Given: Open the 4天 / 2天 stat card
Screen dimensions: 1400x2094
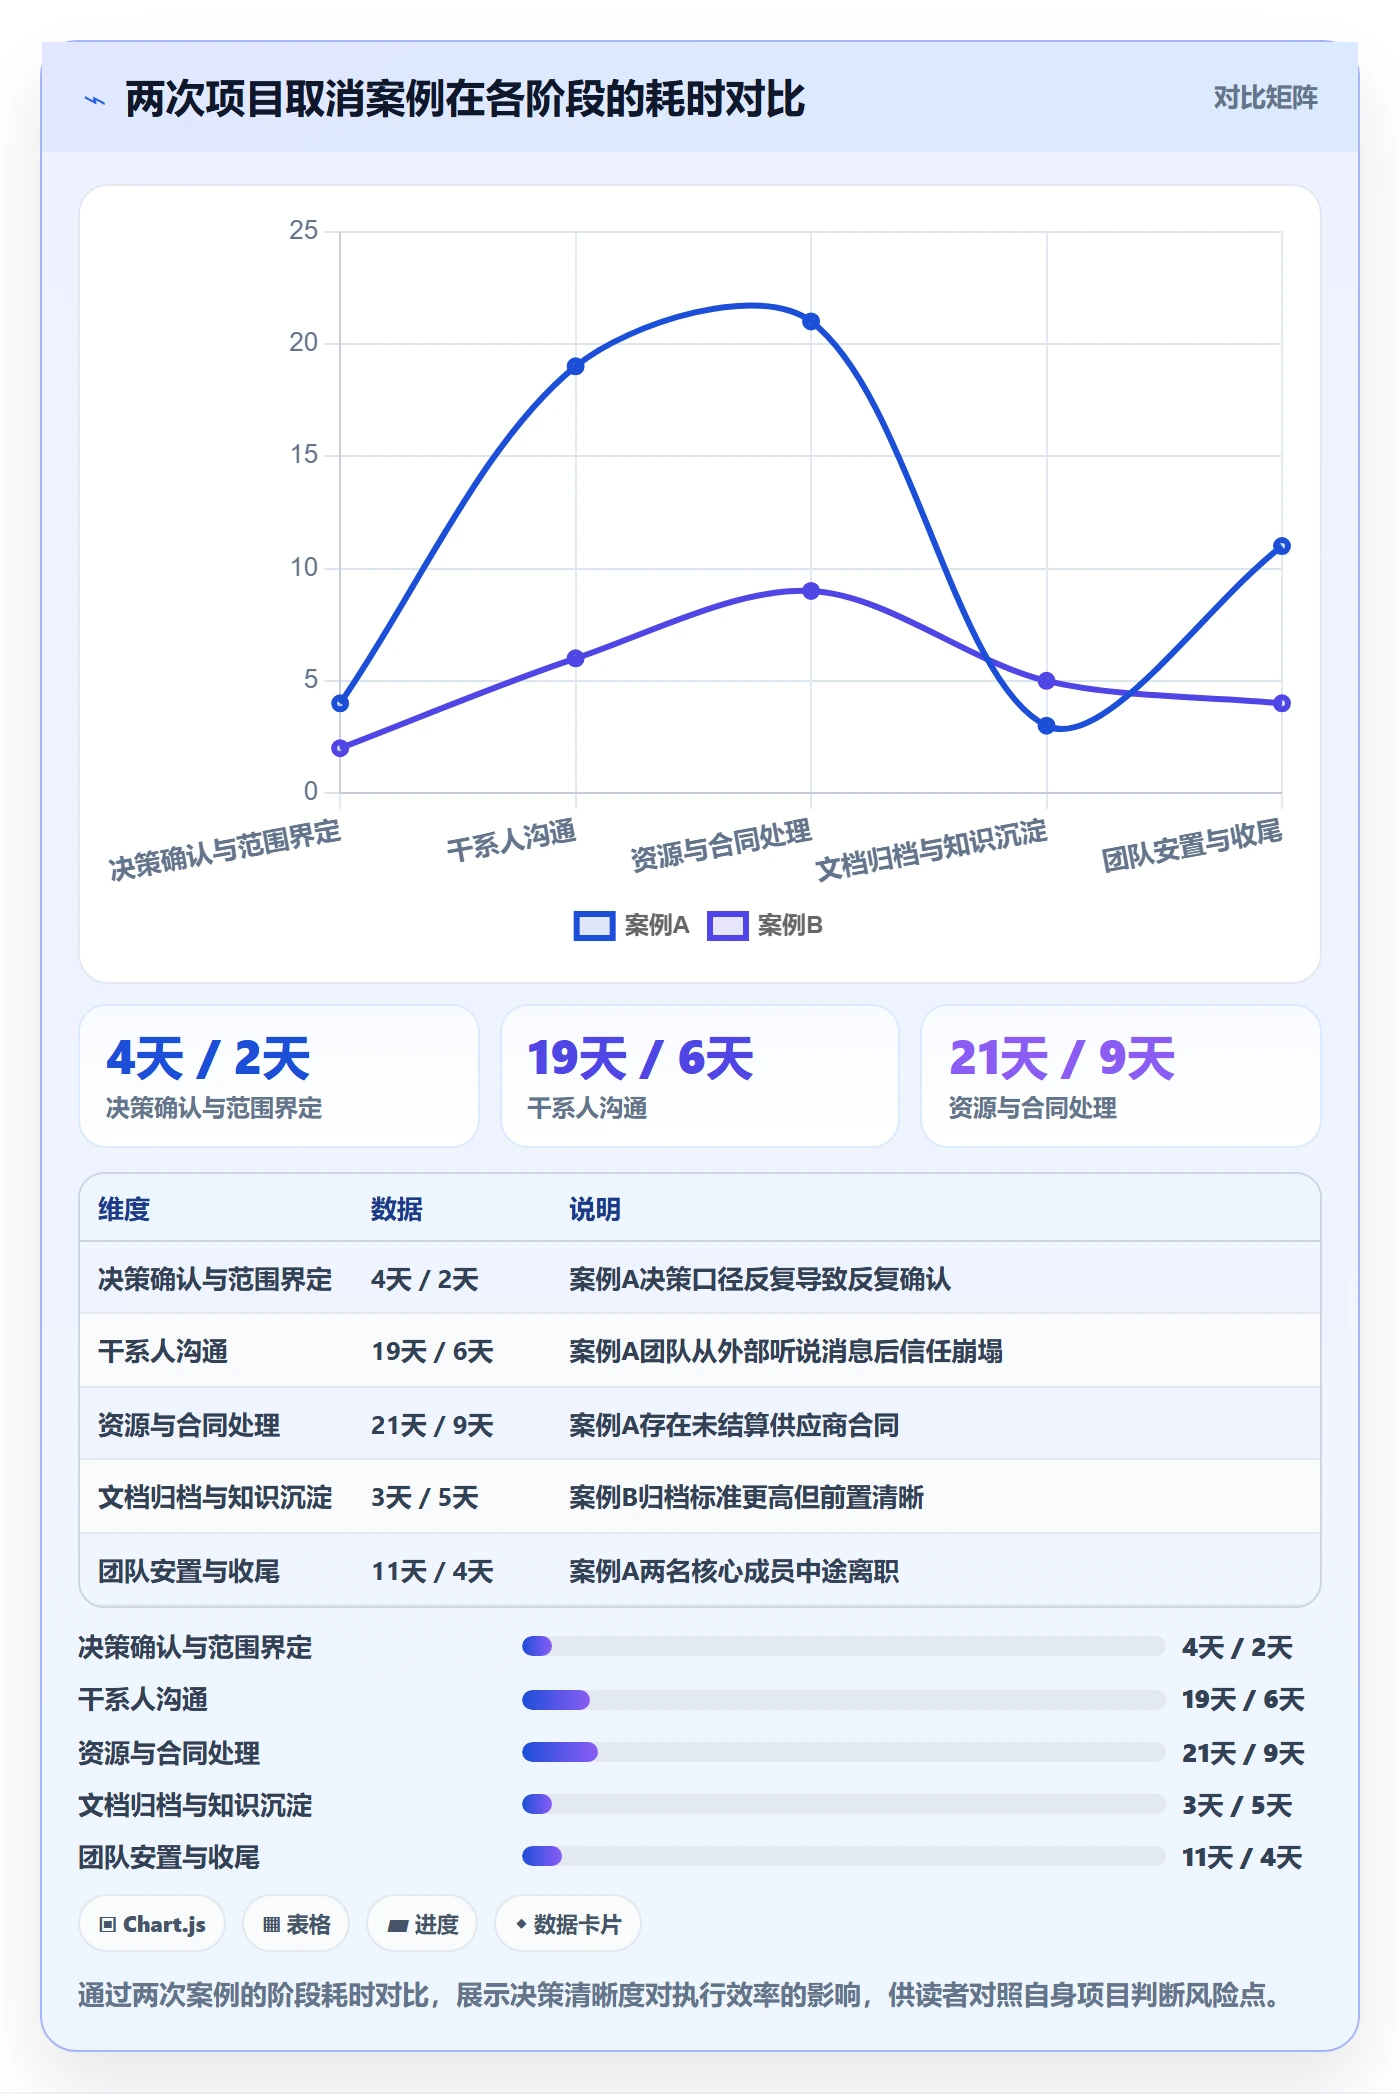Looking at the screenshot, I should (x=279, y=1076).
